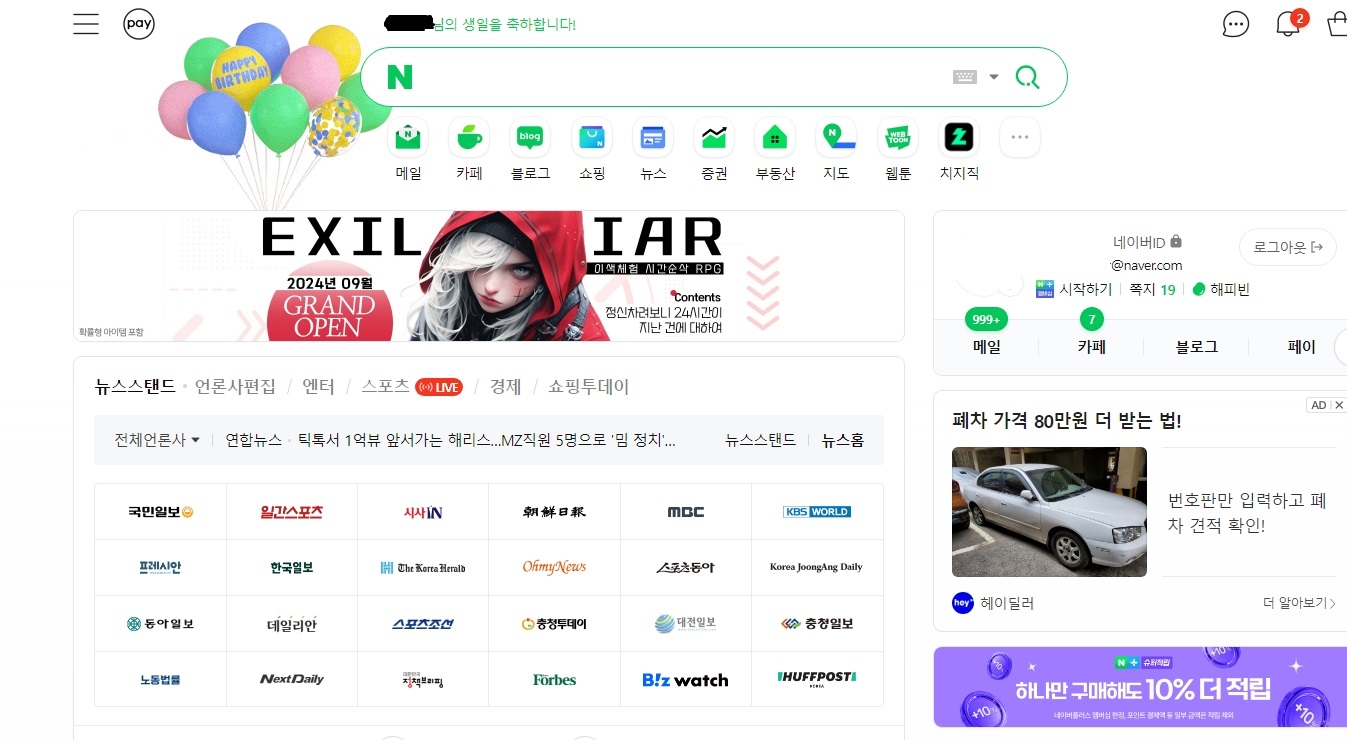Expand the 전체언론사 dropdown
Screen dimensions: 1347x740
[x=157, y=440]
